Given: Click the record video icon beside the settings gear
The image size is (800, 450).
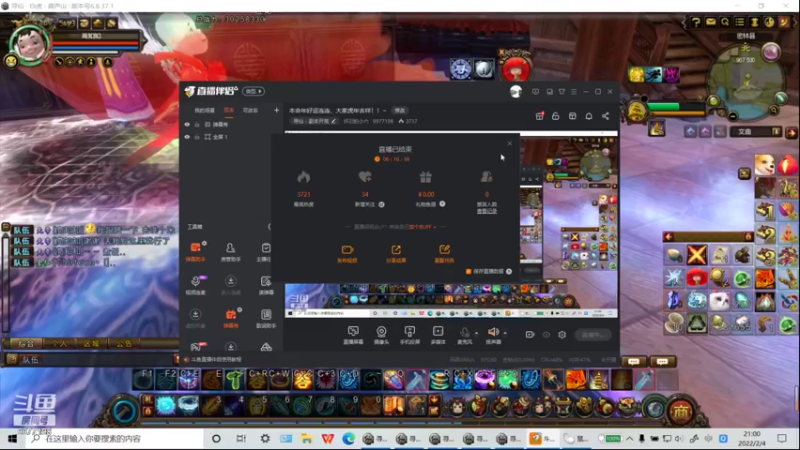Looking at the screenshot, I should [x=530, y=335].
